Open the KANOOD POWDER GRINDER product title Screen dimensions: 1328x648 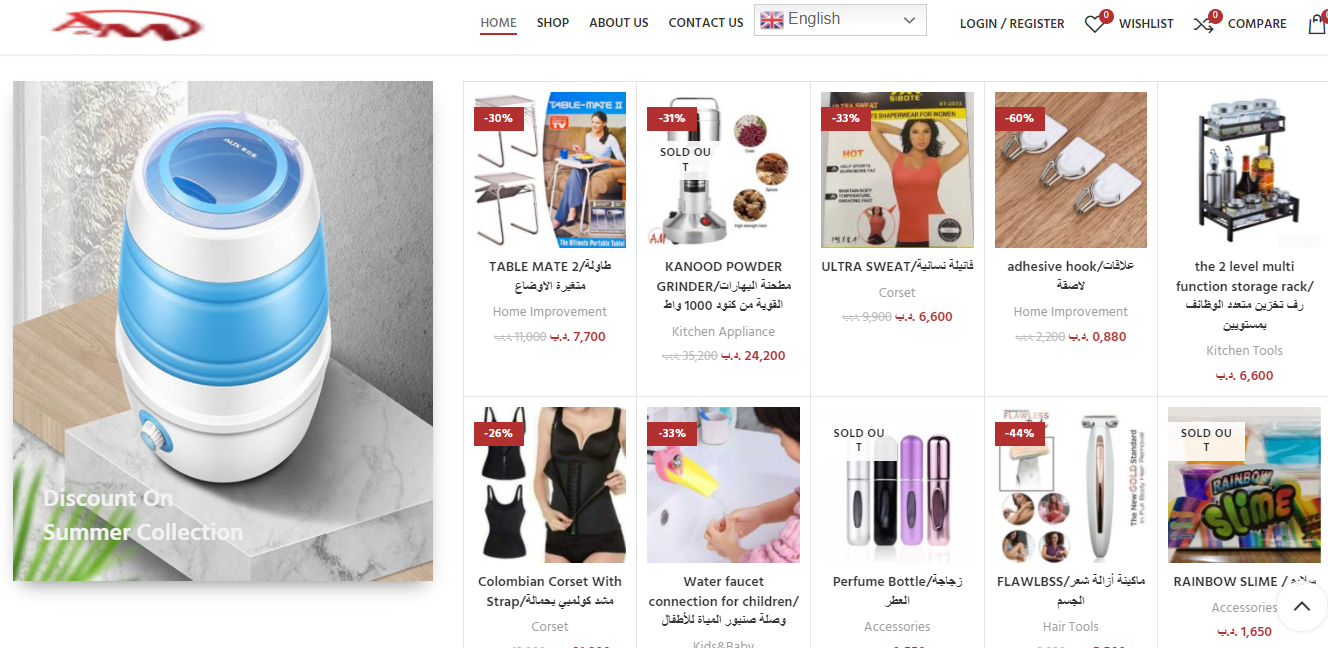tap(723, 286)
